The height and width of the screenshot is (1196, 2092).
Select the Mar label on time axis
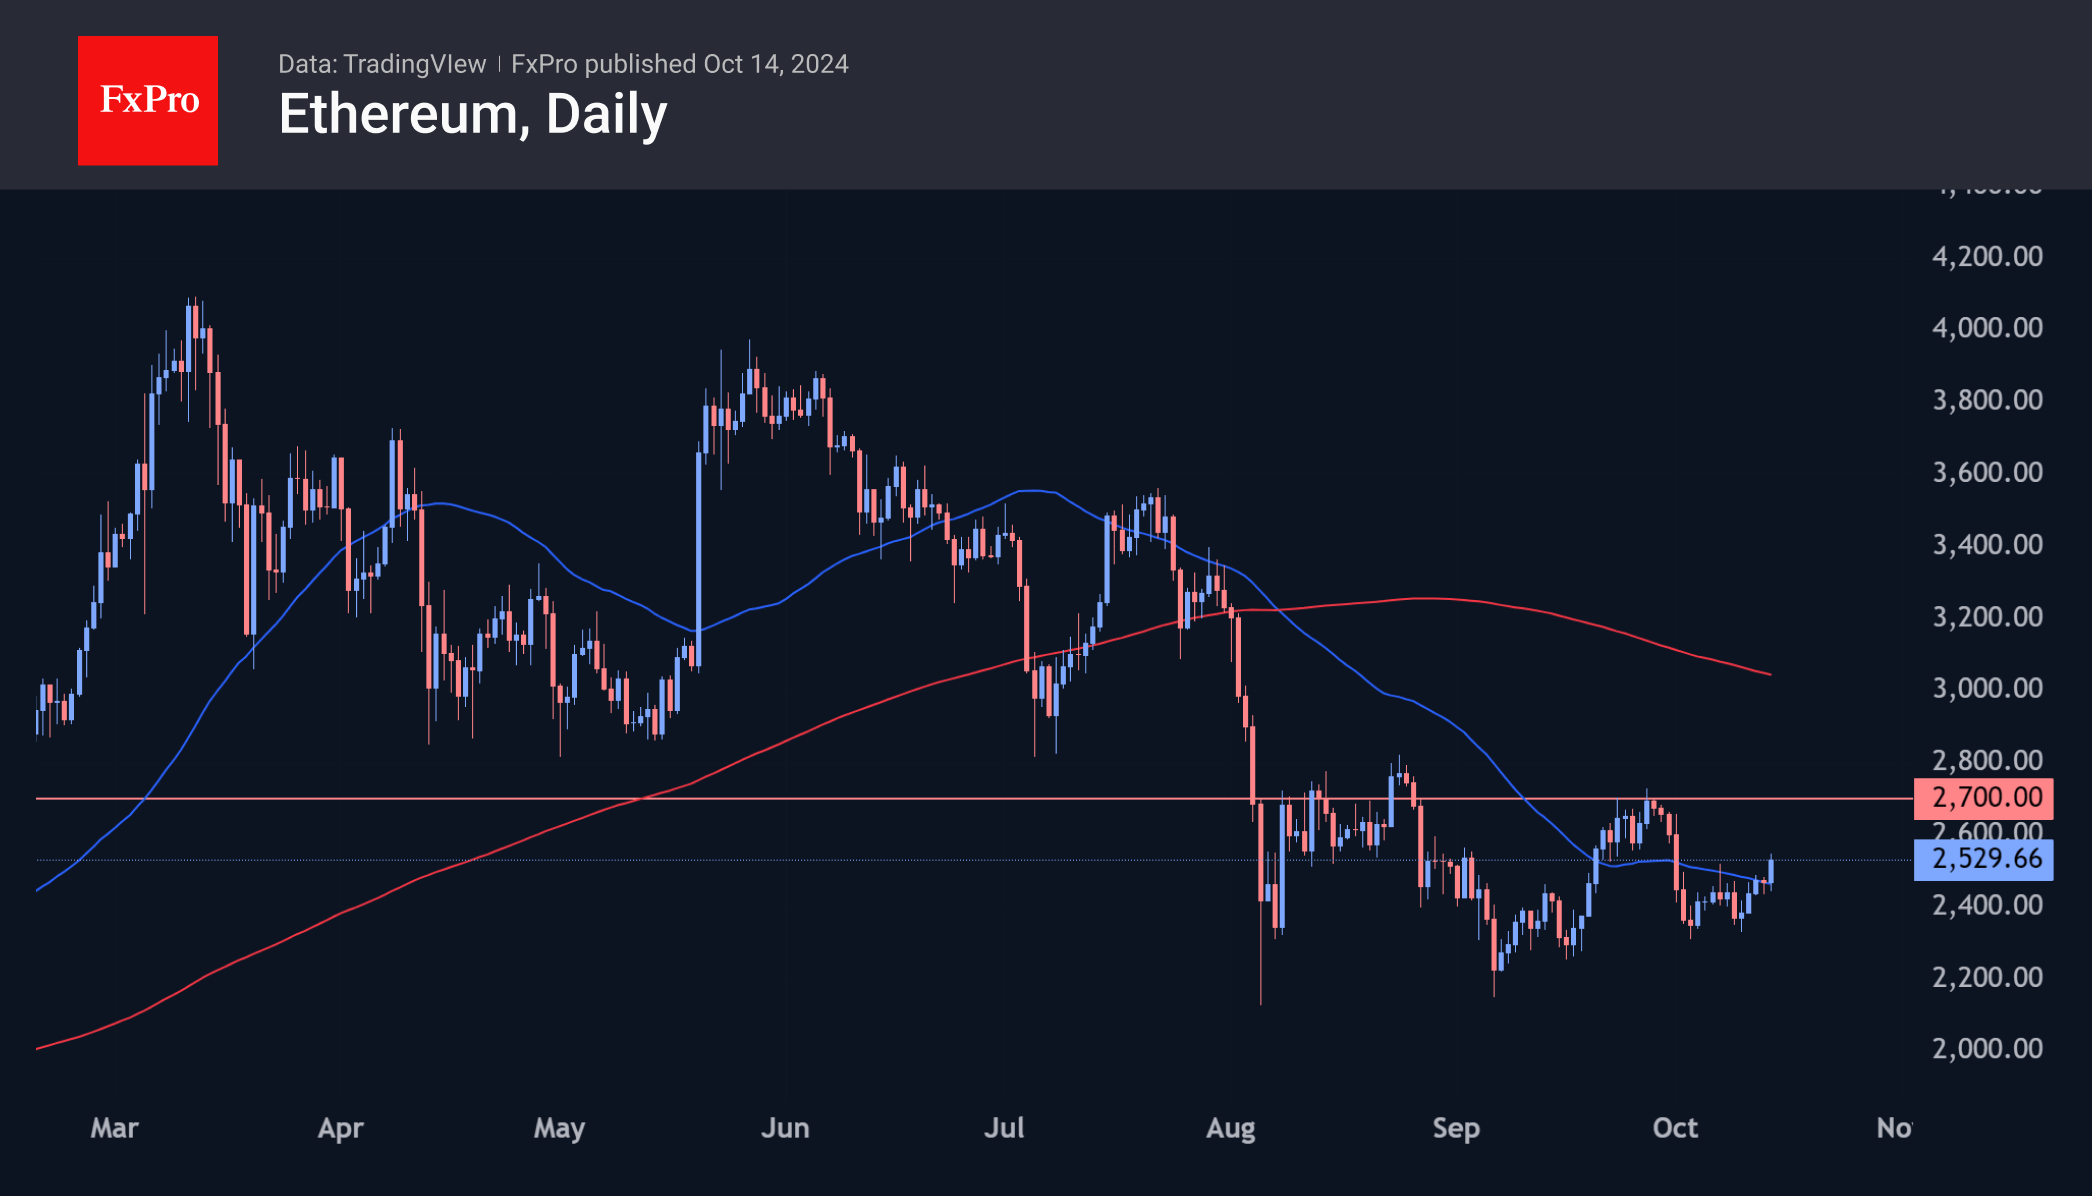coord(115,1128)
